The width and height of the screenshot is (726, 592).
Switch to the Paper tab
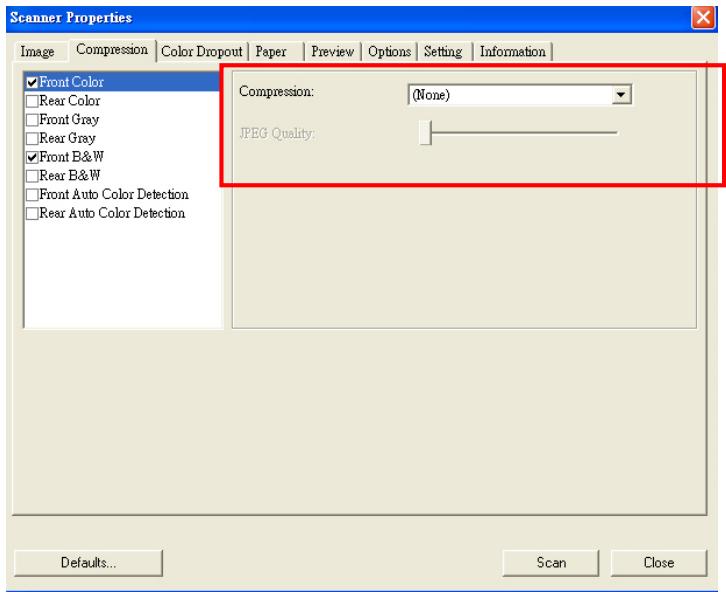click(270, 52)
